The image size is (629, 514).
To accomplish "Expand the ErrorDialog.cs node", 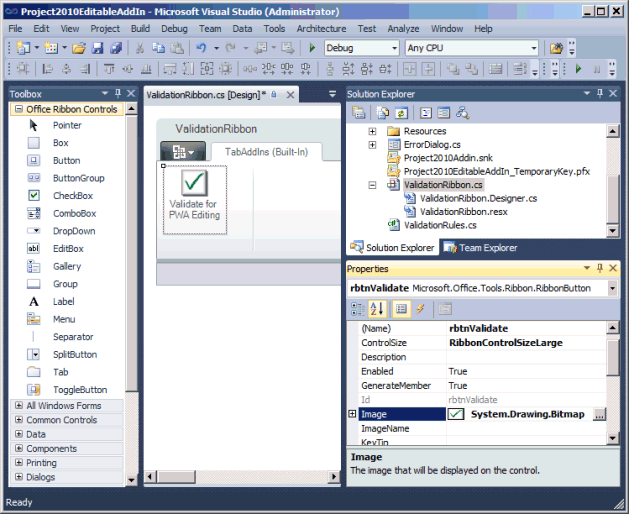I will (x=372, y=145).
